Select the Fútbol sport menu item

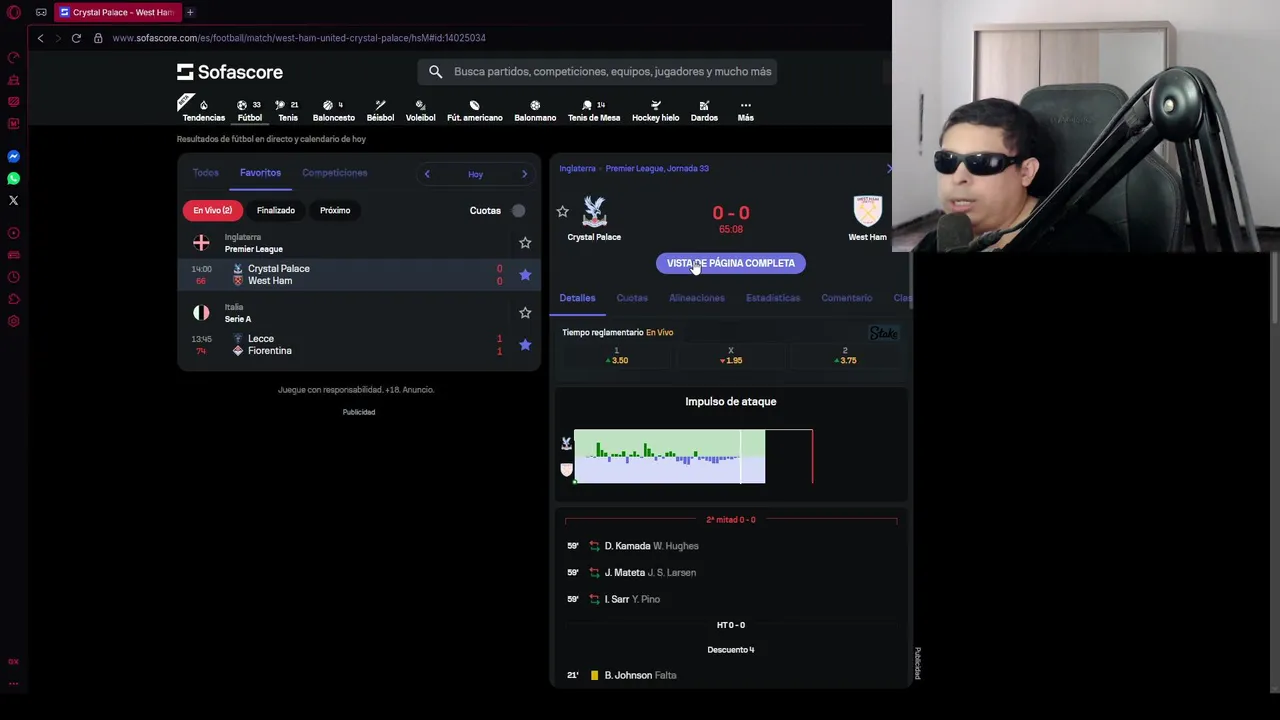click(x=249, y=110)
